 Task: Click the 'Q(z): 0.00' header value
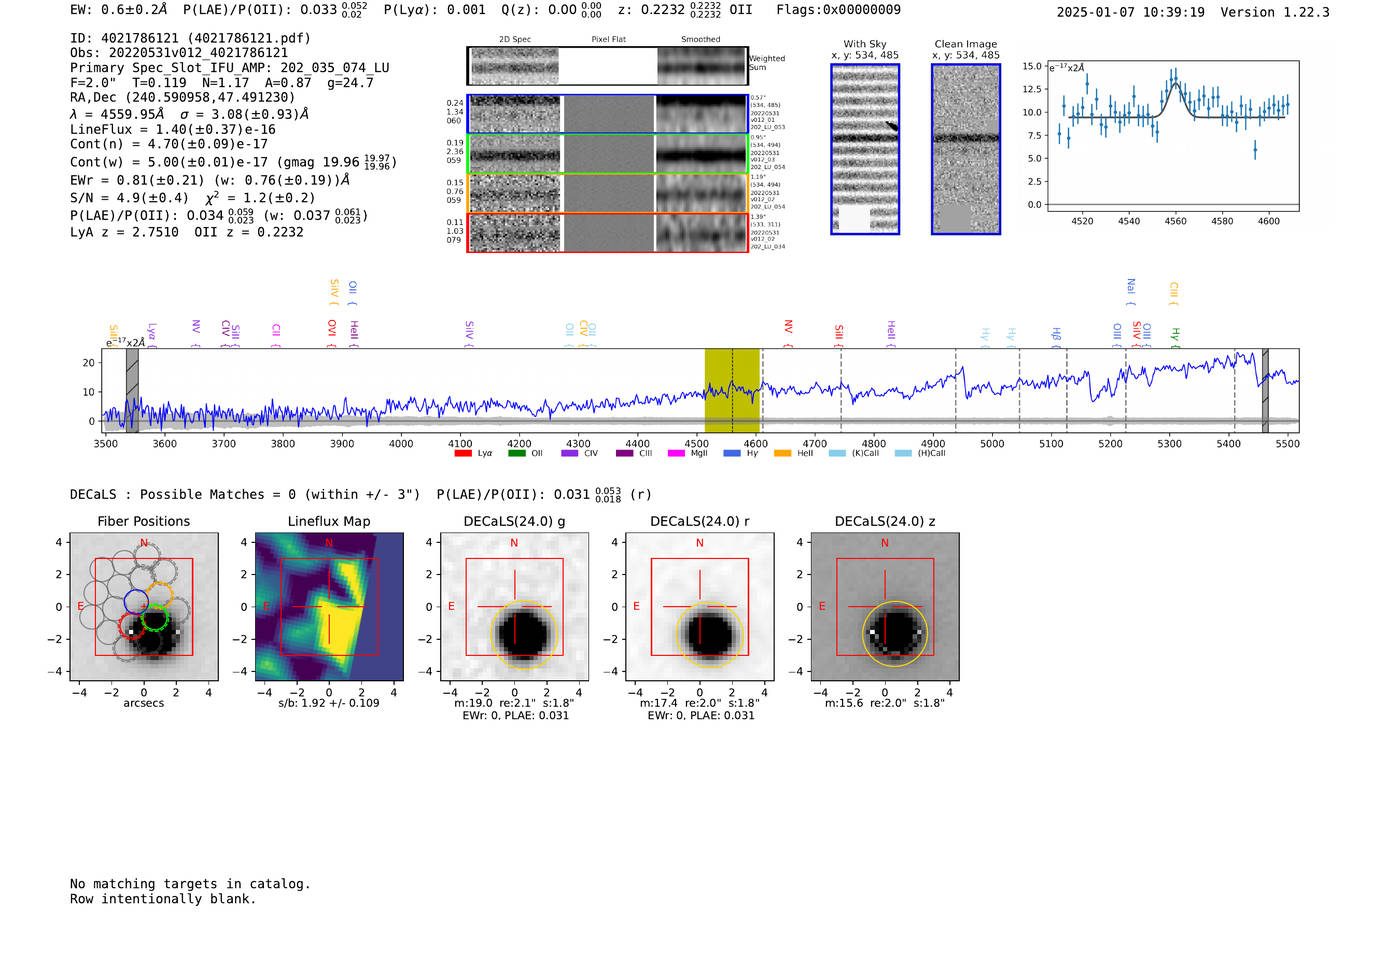(x=541, y=10)
